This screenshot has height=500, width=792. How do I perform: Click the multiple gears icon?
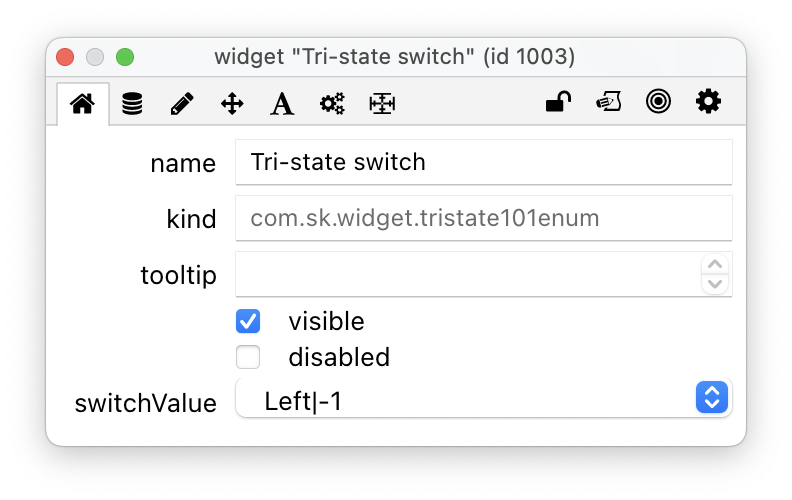(x=332, y=103)
